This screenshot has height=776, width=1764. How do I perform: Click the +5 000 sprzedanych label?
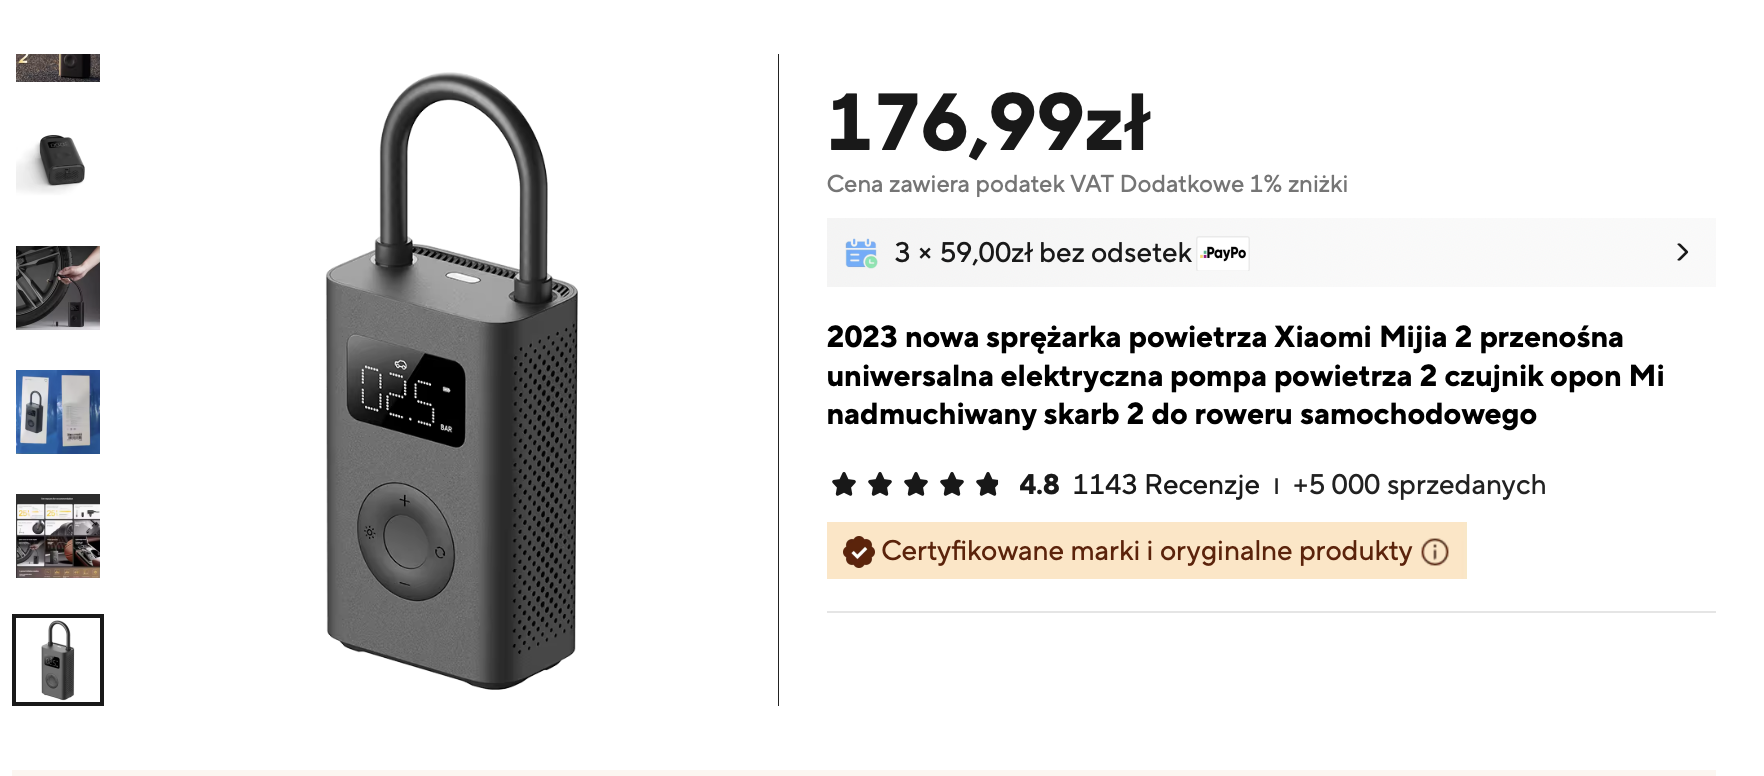tap(1419, 485)
